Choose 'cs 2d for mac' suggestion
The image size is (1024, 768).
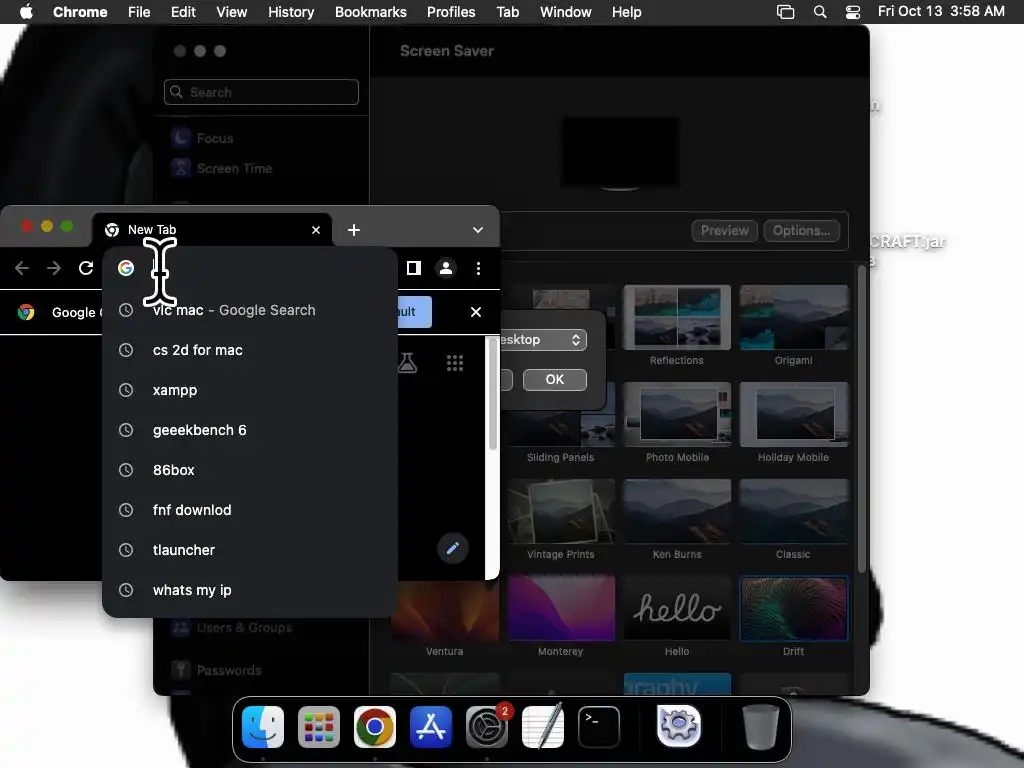(x=250, y=350)
